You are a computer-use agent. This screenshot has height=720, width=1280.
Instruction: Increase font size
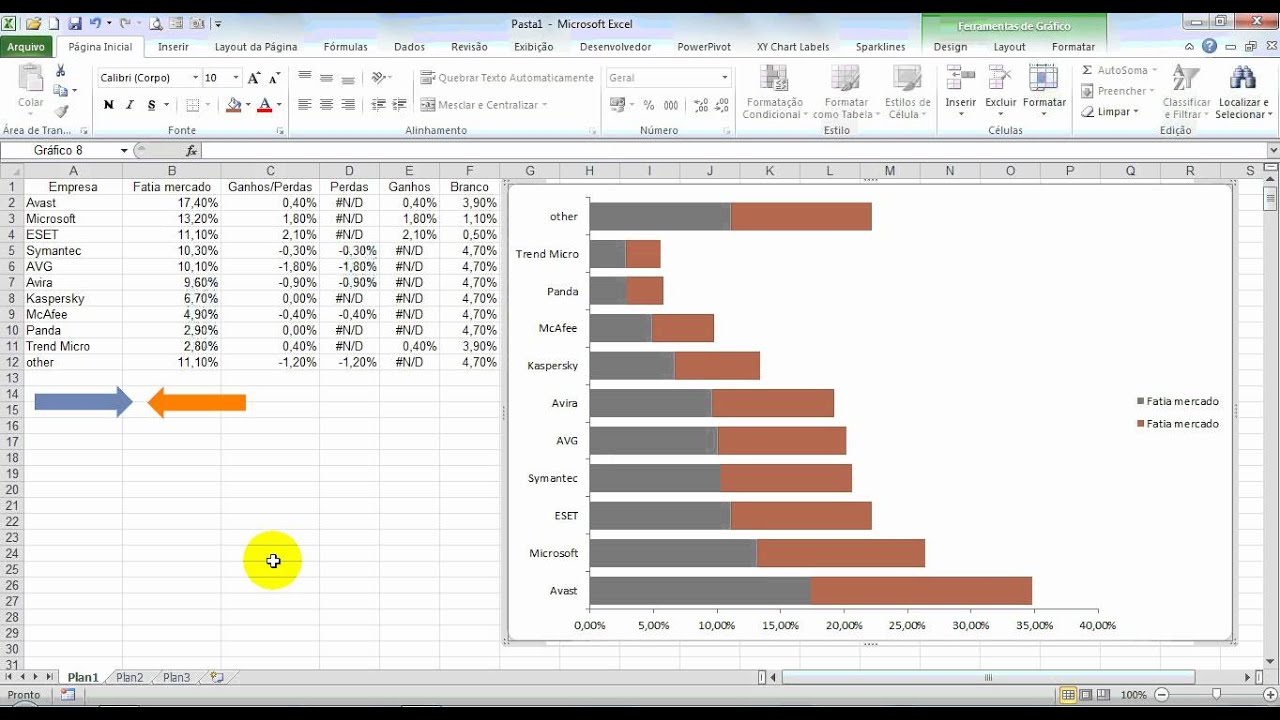(254, 78)
